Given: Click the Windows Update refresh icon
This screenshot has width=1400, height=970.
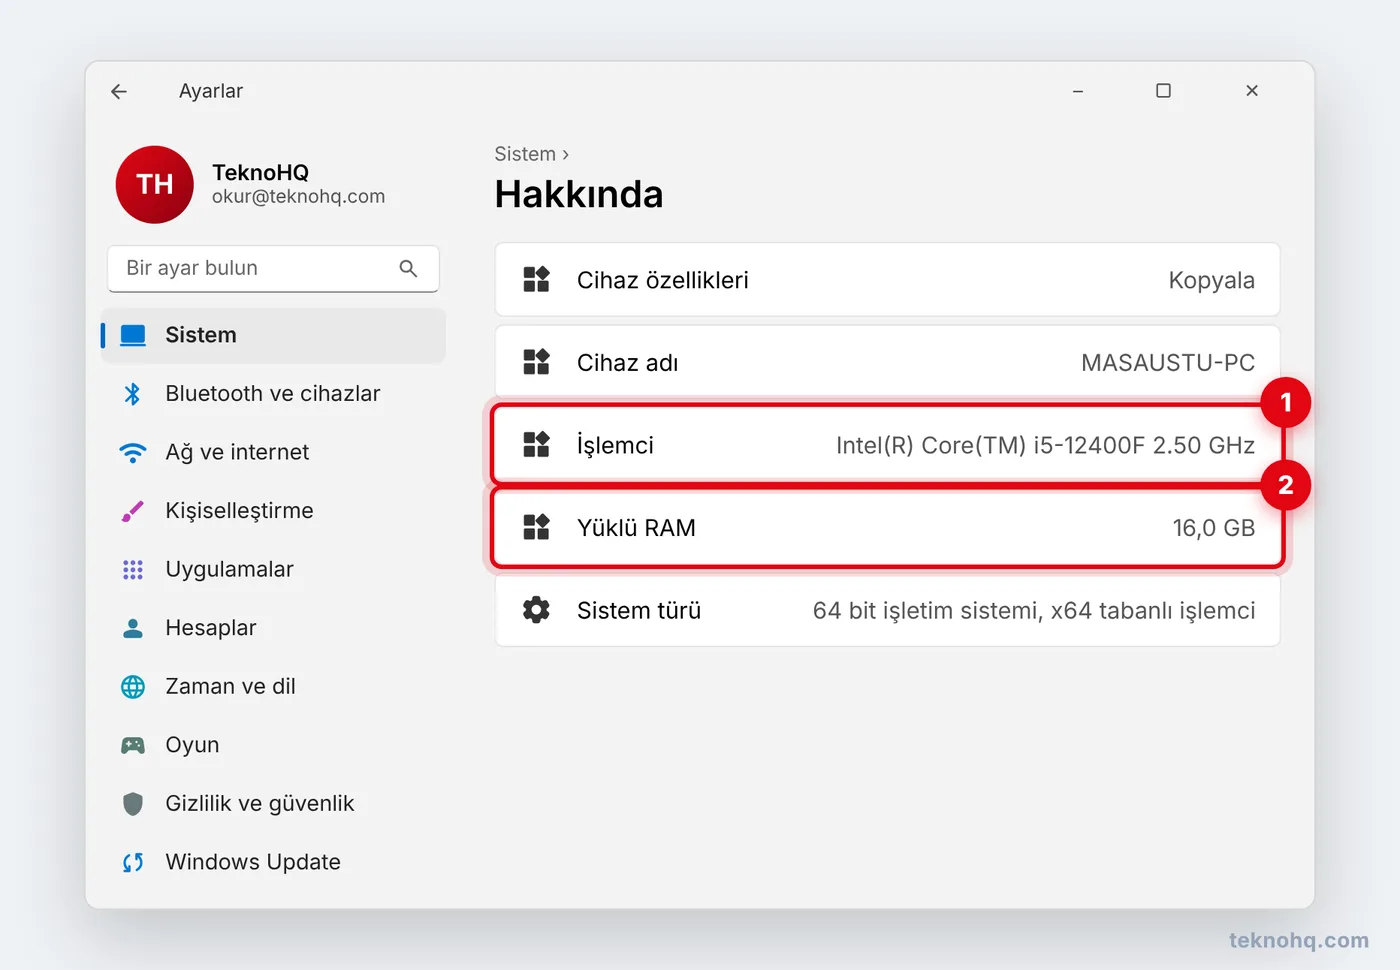Looking at the screenshot, I should pyautogui.click(x=133, y=862).
